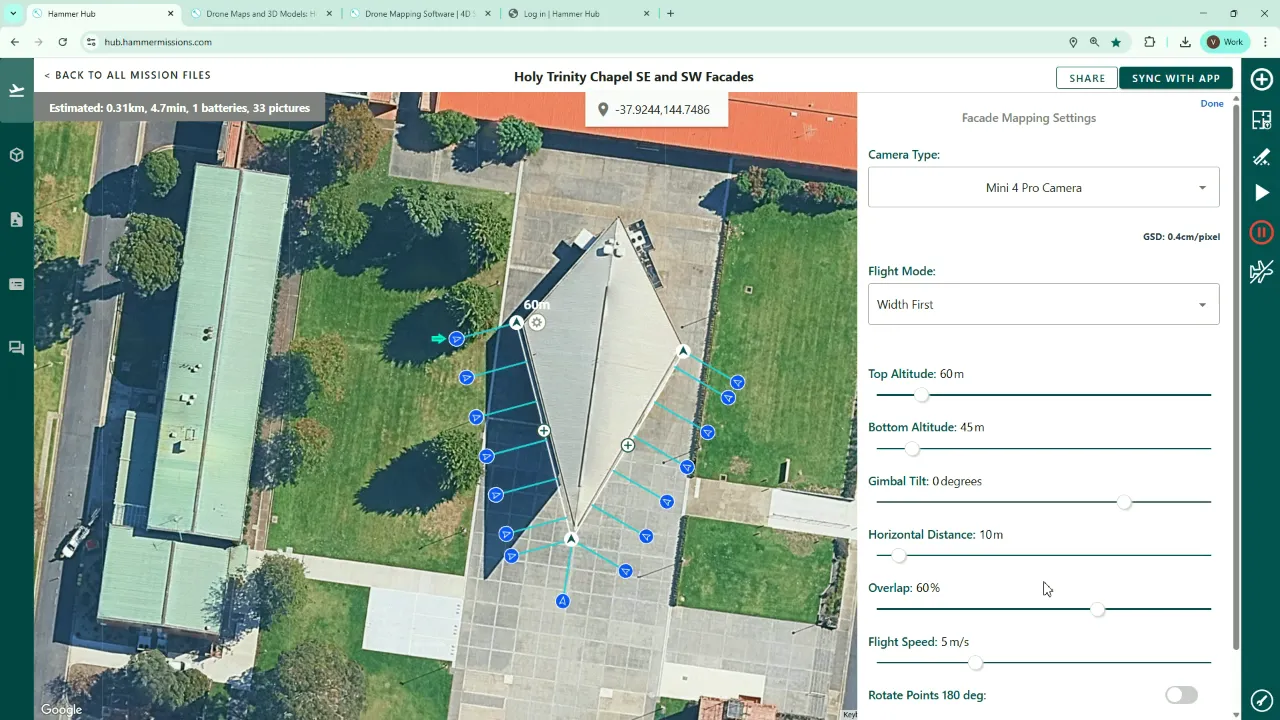Viewport: 1280px width, 720px height.
Task: Click the SHARE button
Action: (x=1086, y=78)
